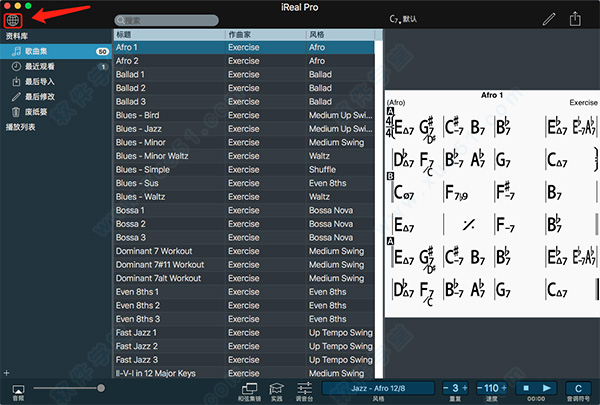Open the Last Edited pencil sidebar item
This screenshot has height=405, width=600.
pos(56,97)
